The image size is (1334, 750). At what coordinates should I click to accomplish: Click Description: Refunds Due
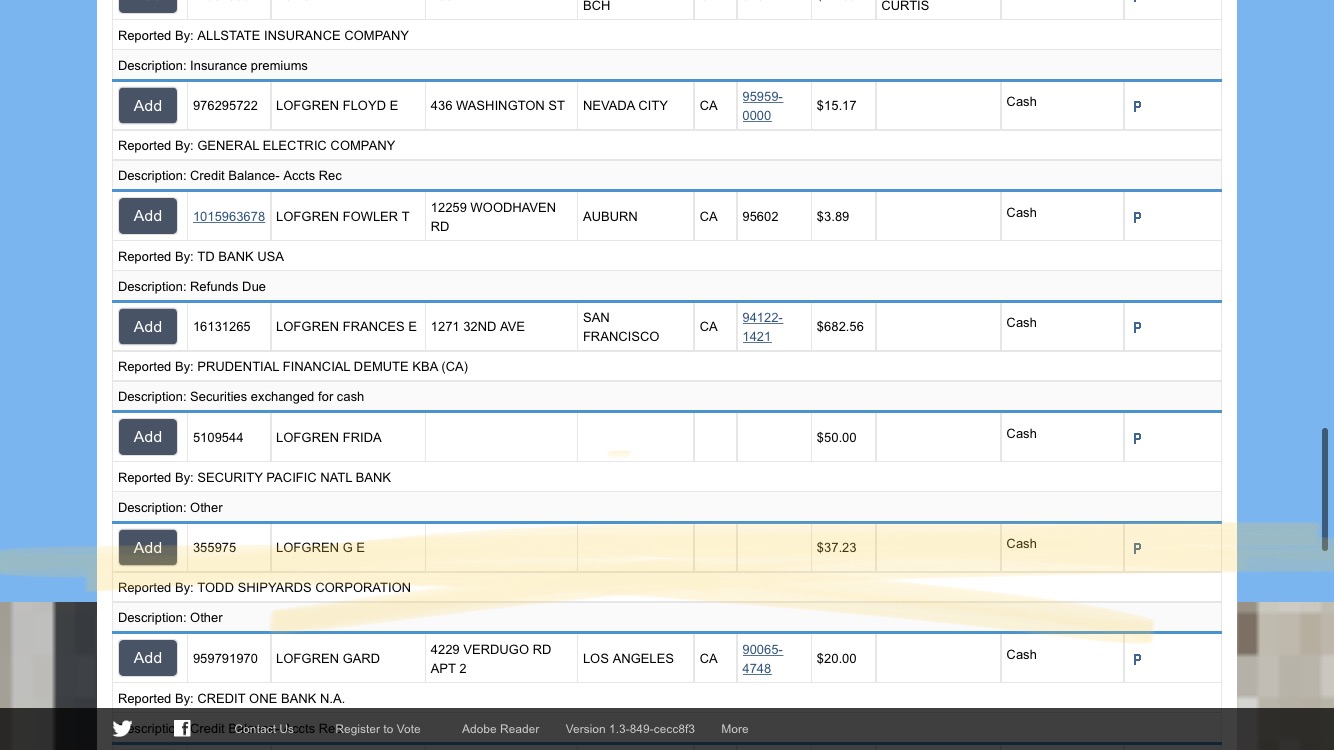[x=192, y=286]
